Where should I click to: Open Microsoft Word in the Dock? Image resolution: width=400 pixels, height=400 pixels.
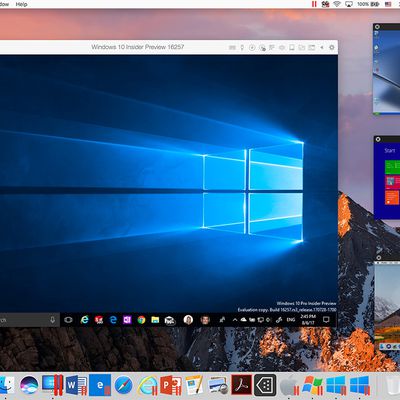76,386
